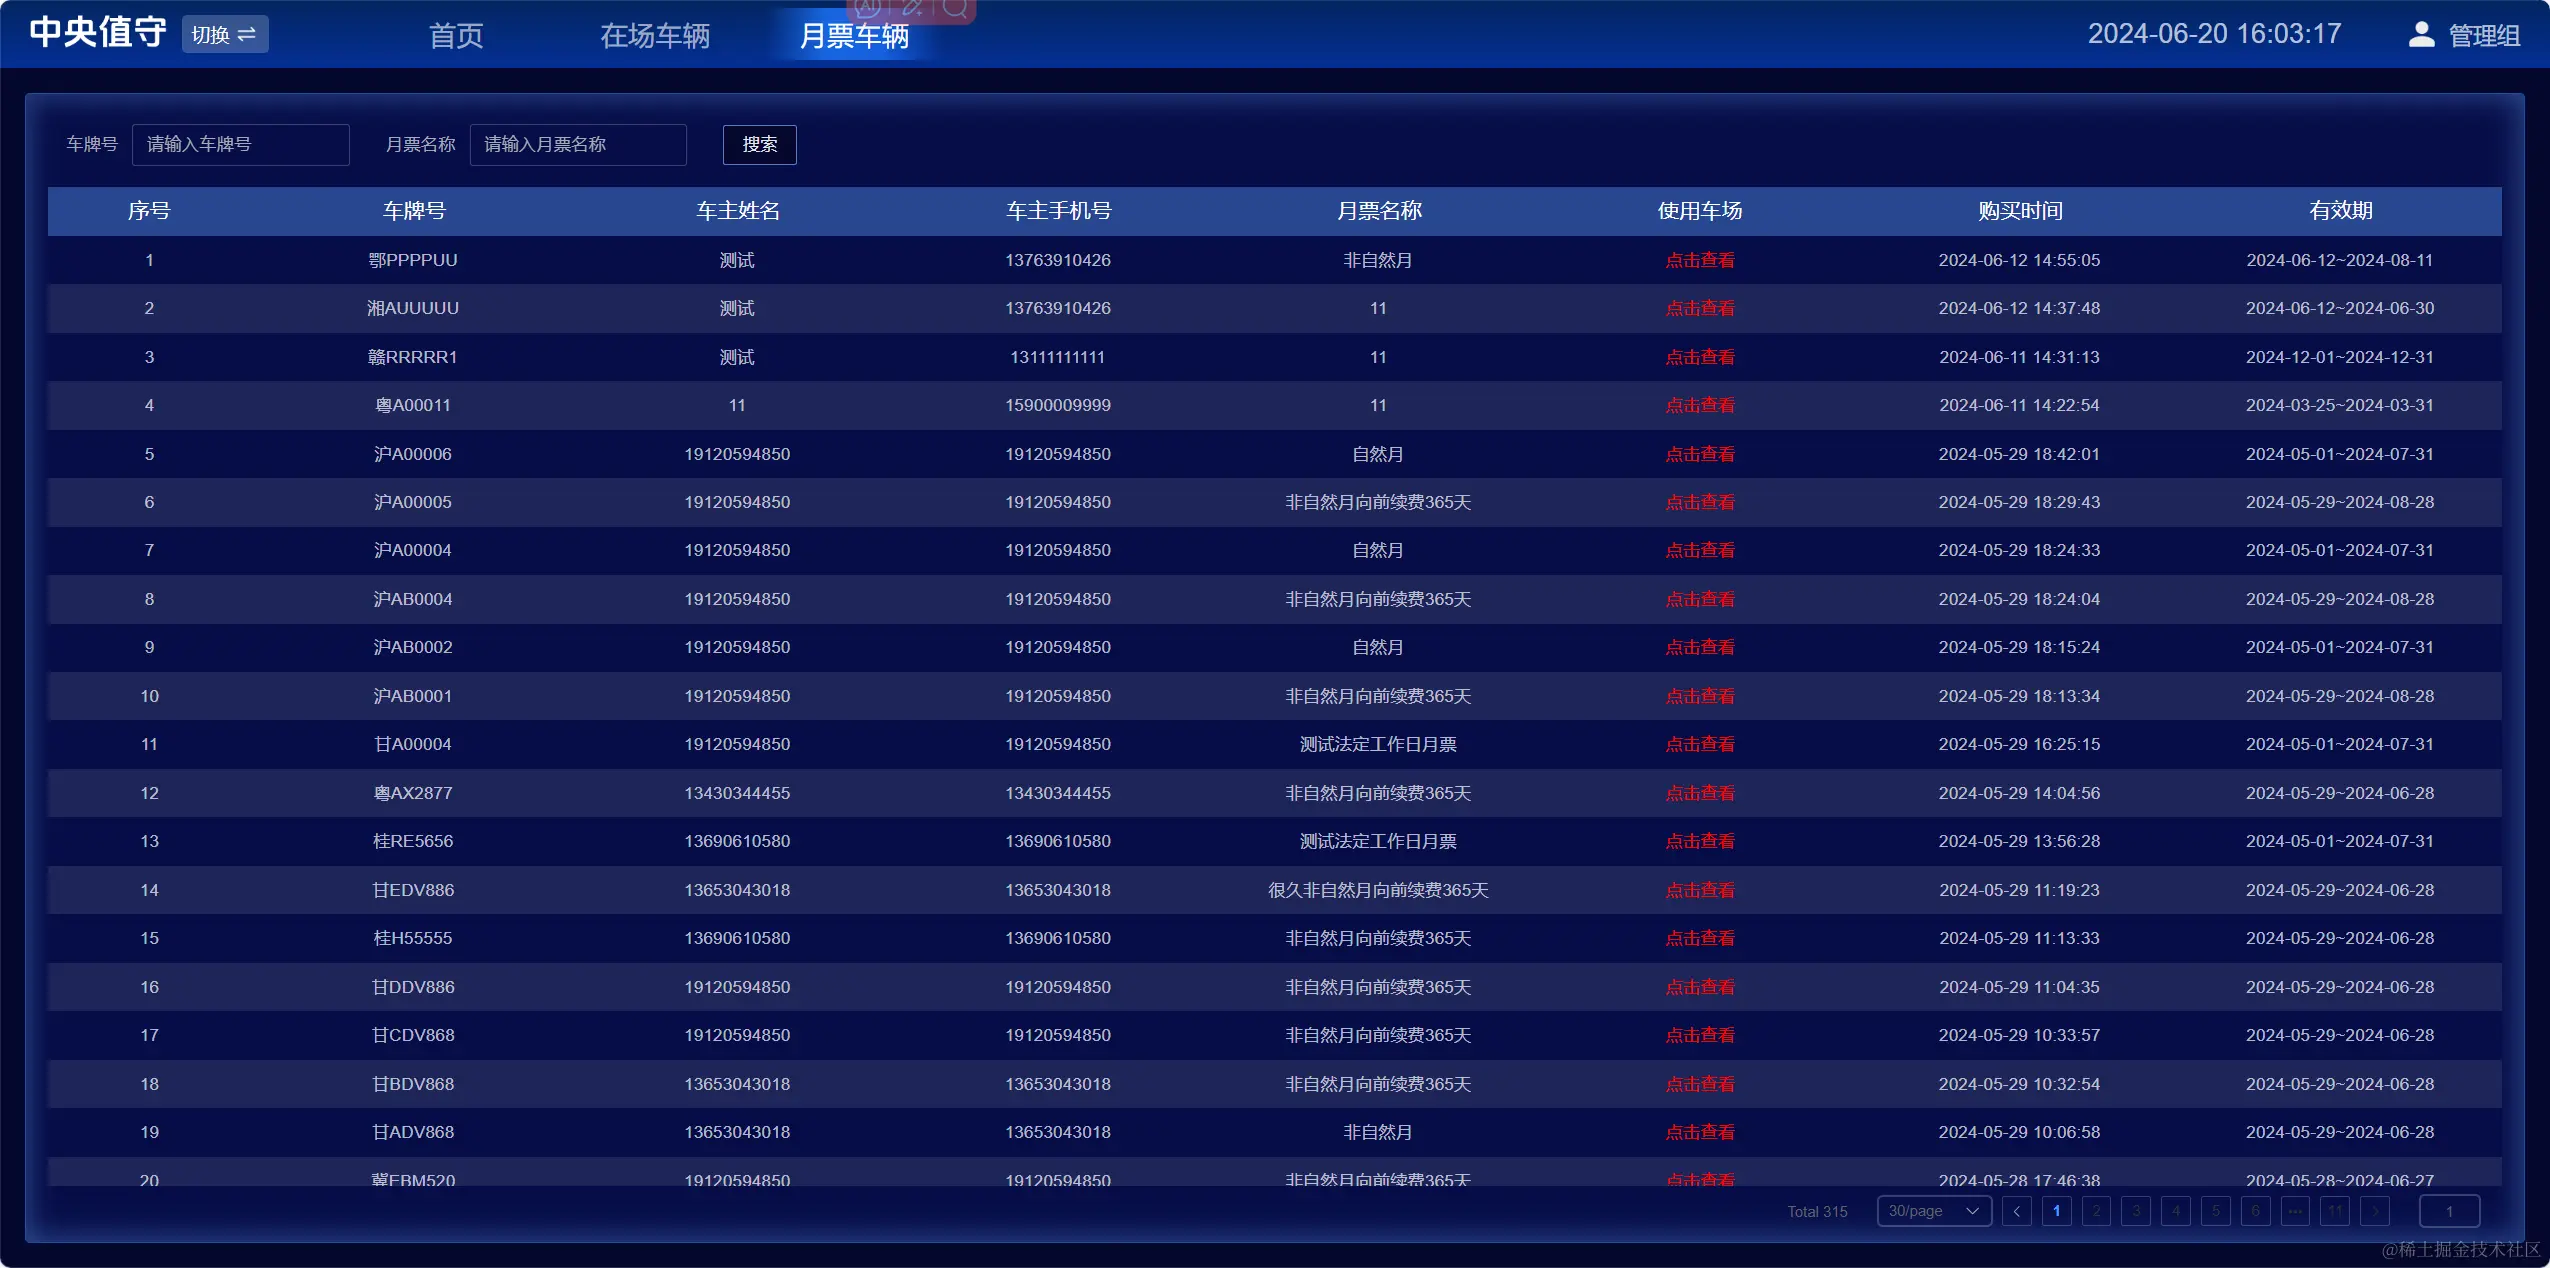
Task: Click the pen edit icon in floating toolbar
Action: [x=912, y=8]
